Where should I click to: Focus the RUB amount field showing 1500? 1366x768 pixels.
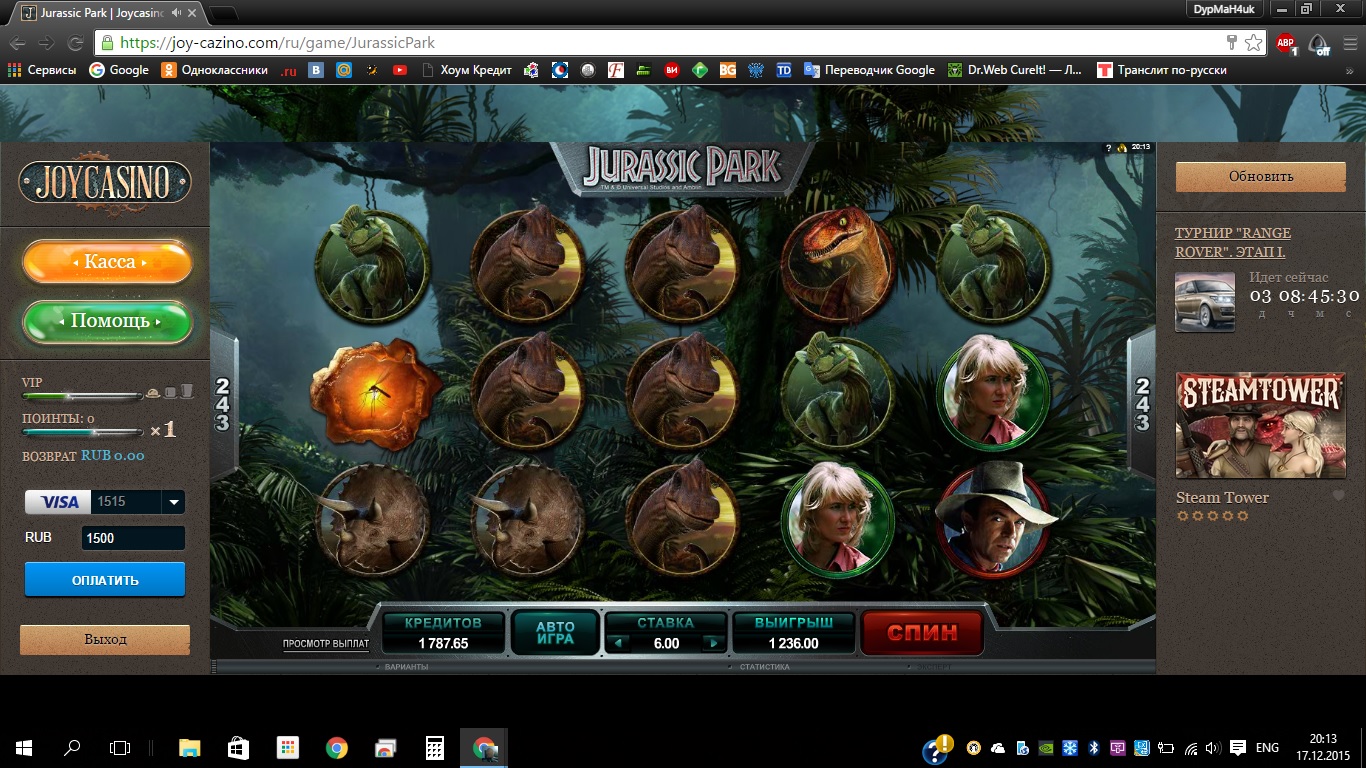tap(133, 538)
